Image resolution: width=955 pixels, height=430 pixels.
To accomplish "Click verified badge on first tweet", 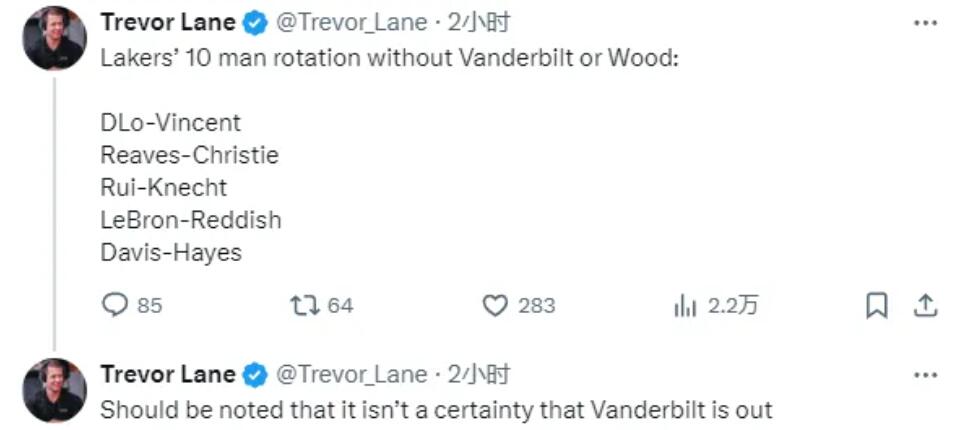I will (255, 22).
